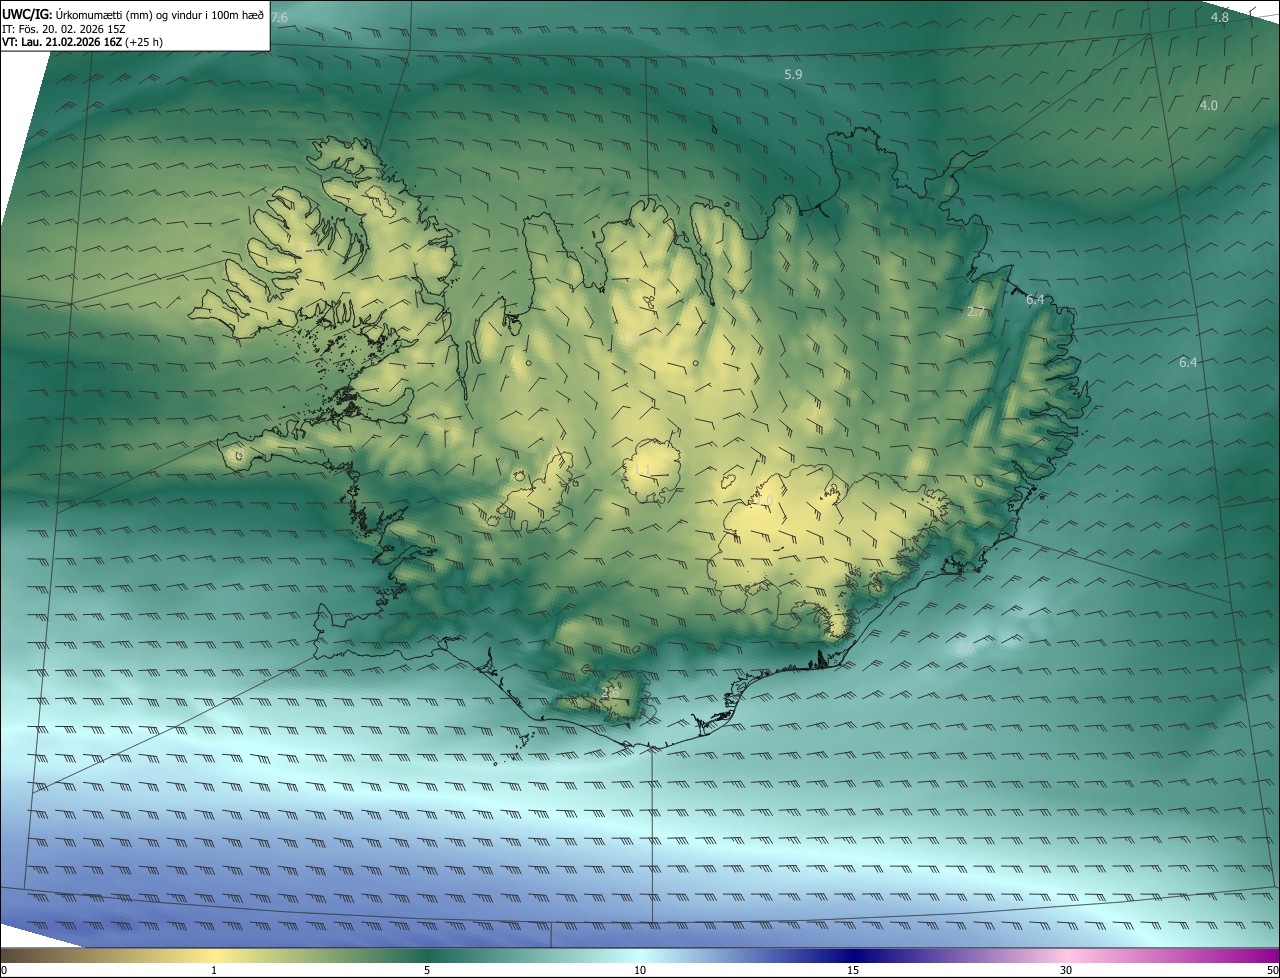Select the 2.7 value in east Iceland

pos(976,312)
